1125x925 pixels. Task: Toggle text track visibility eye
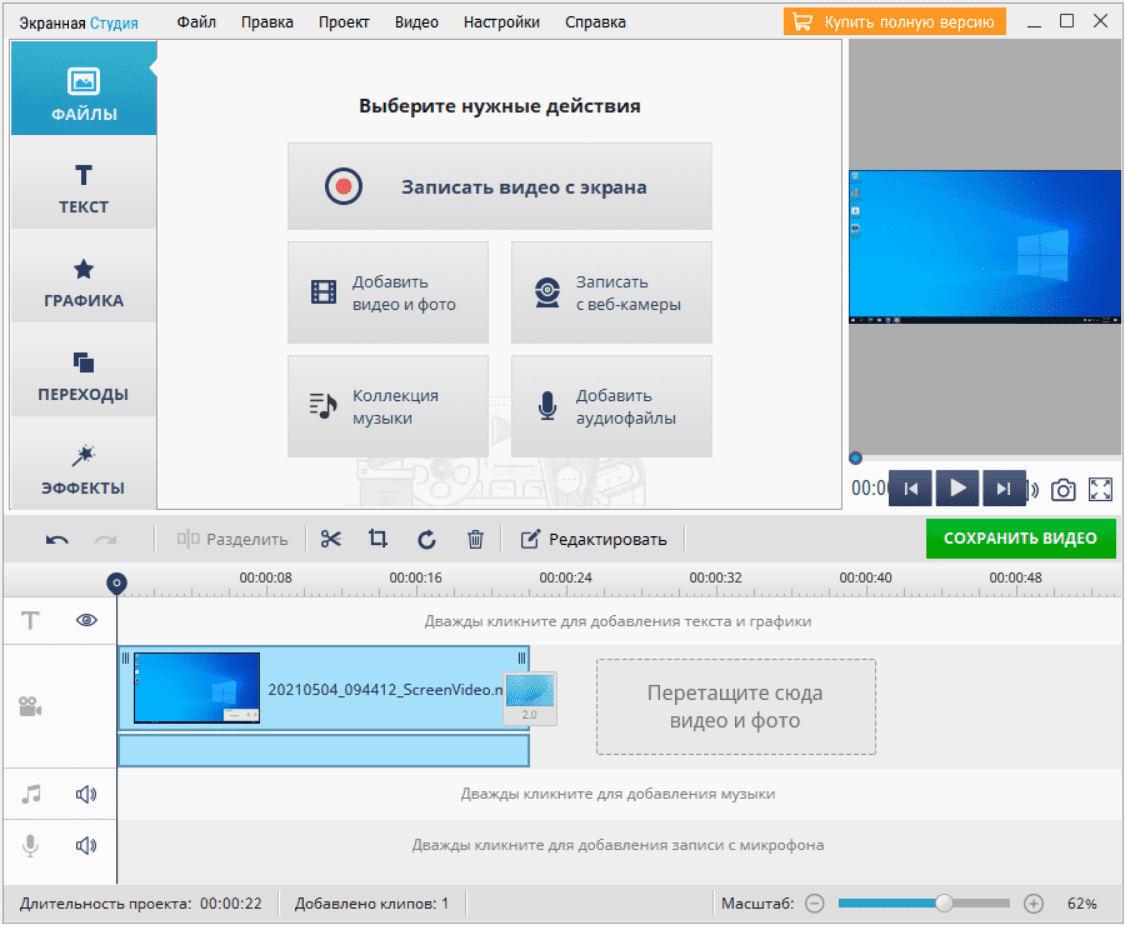[87, 620]
